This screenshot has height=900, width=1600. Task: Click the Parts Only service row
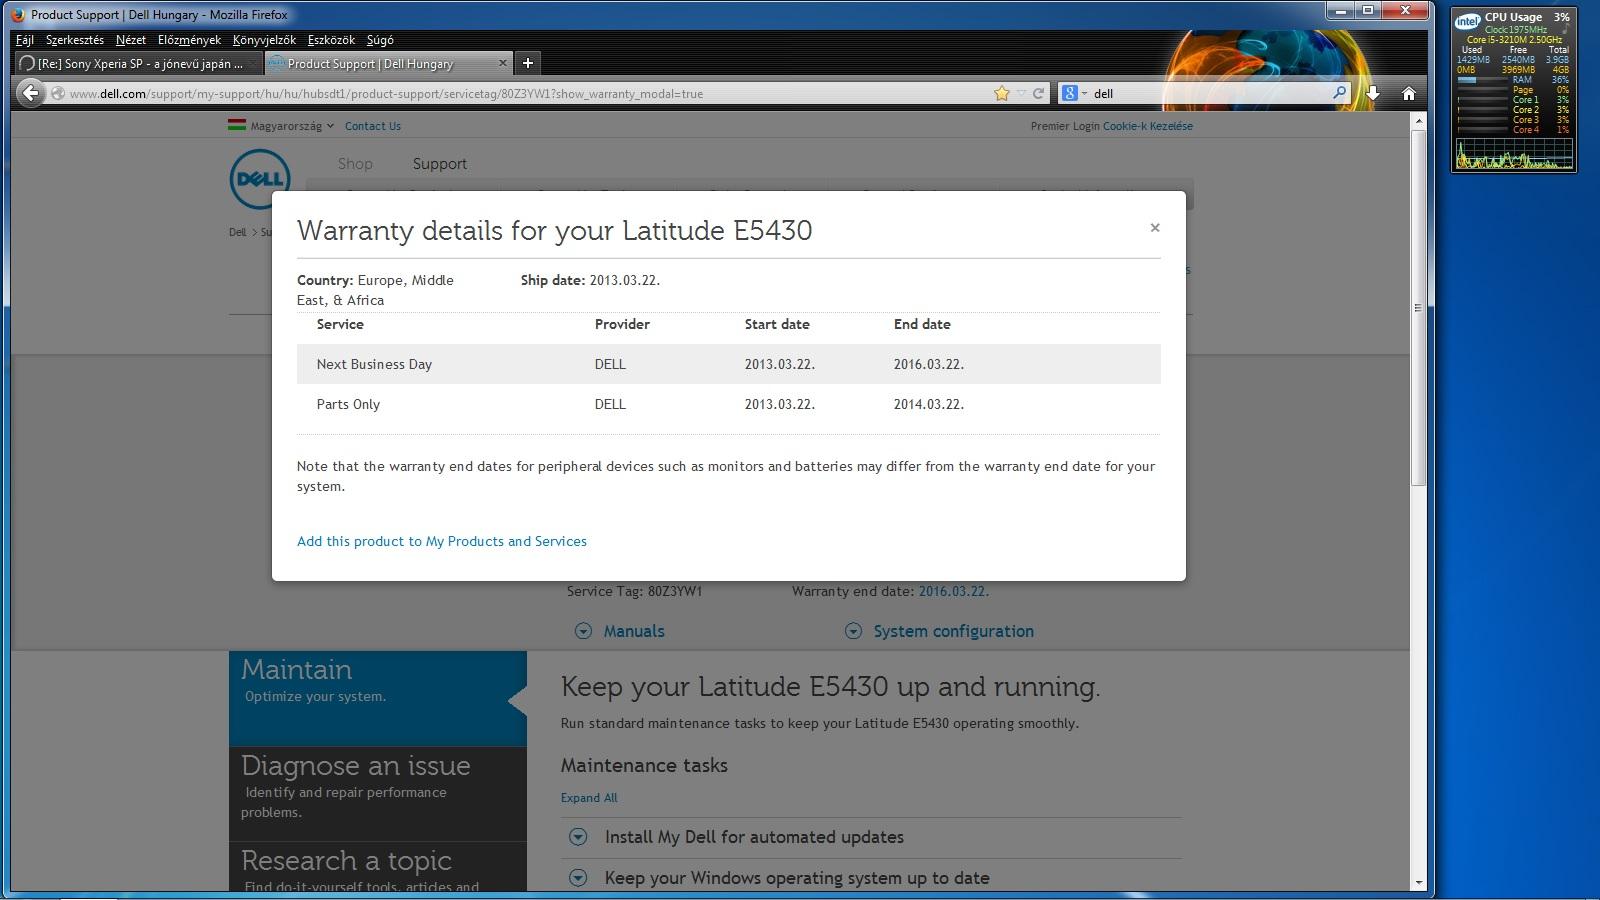coord(728,404)
